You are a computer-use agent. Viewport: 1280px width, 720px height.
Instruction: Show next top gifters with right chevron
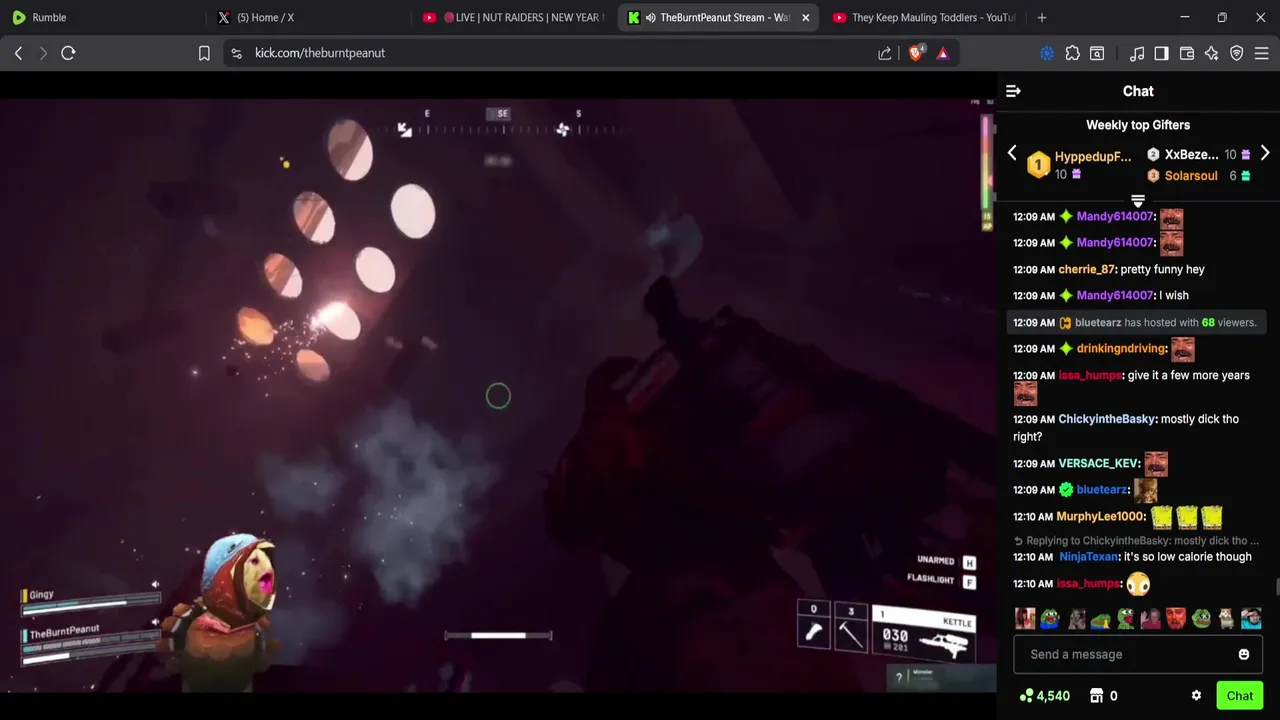coord(1265,153)
